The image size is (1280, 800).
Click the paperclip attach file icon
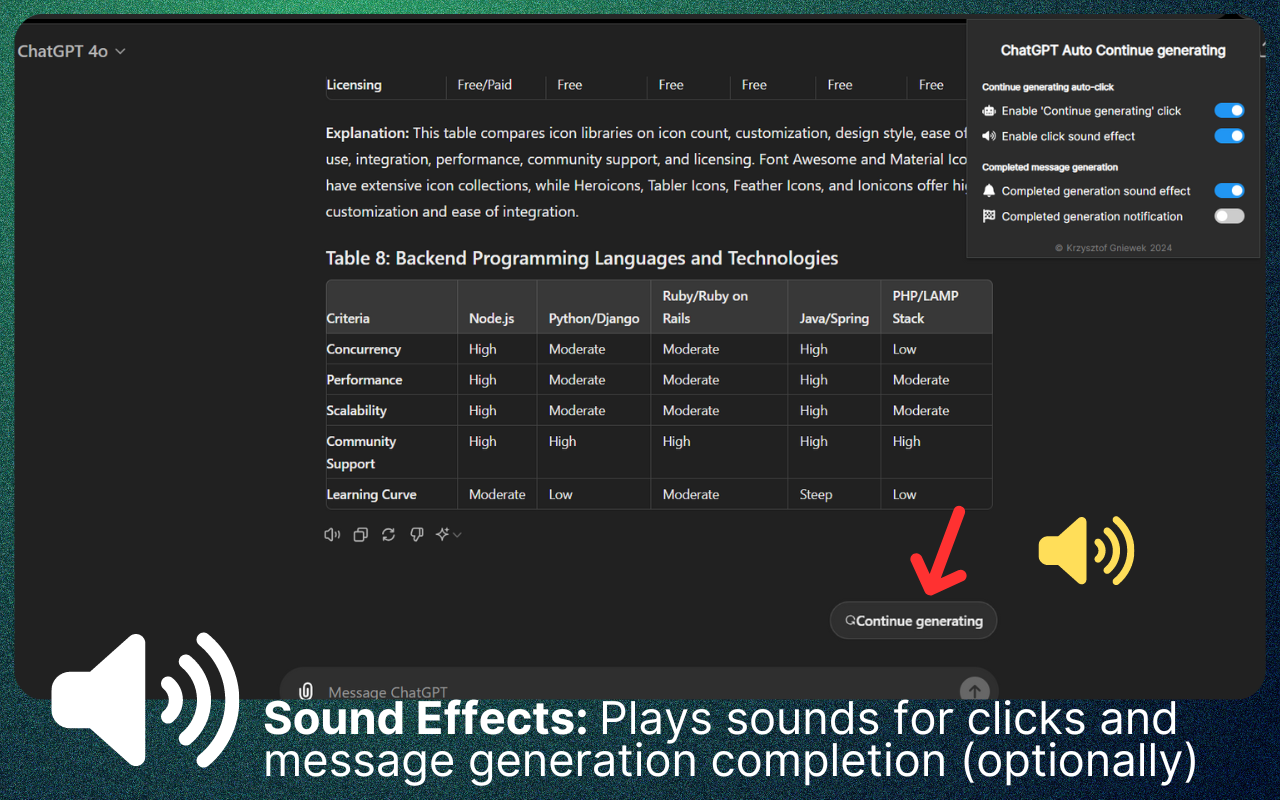pos(307,691)
